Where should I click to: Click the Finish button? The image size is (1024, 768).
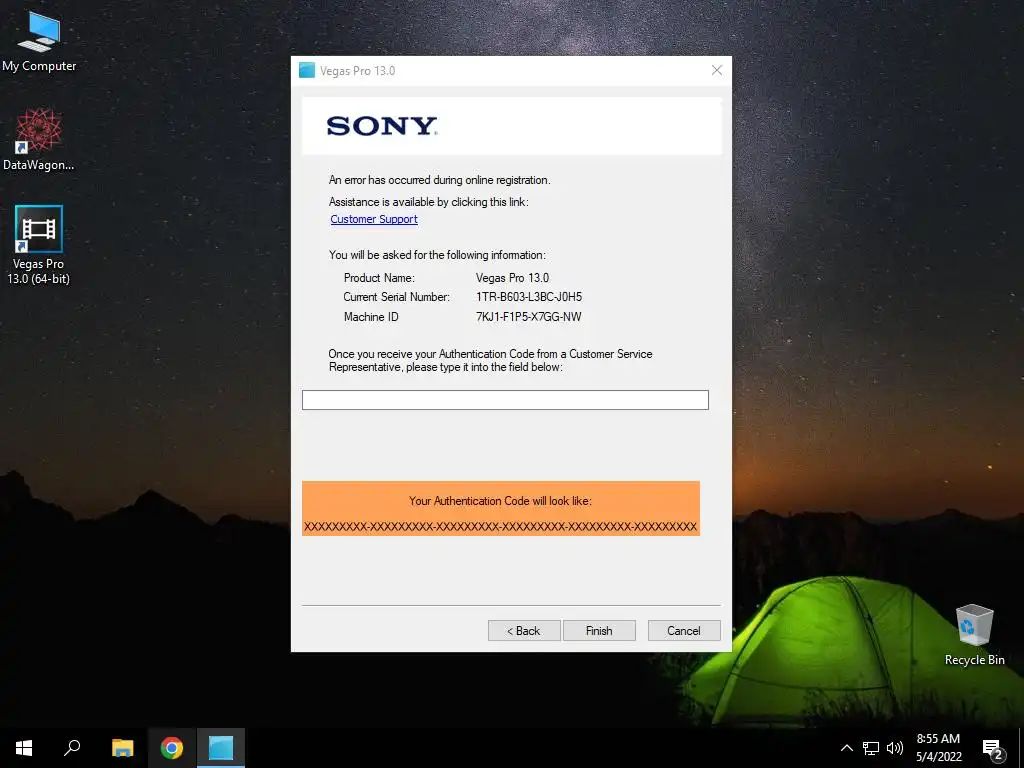(599, 631)
